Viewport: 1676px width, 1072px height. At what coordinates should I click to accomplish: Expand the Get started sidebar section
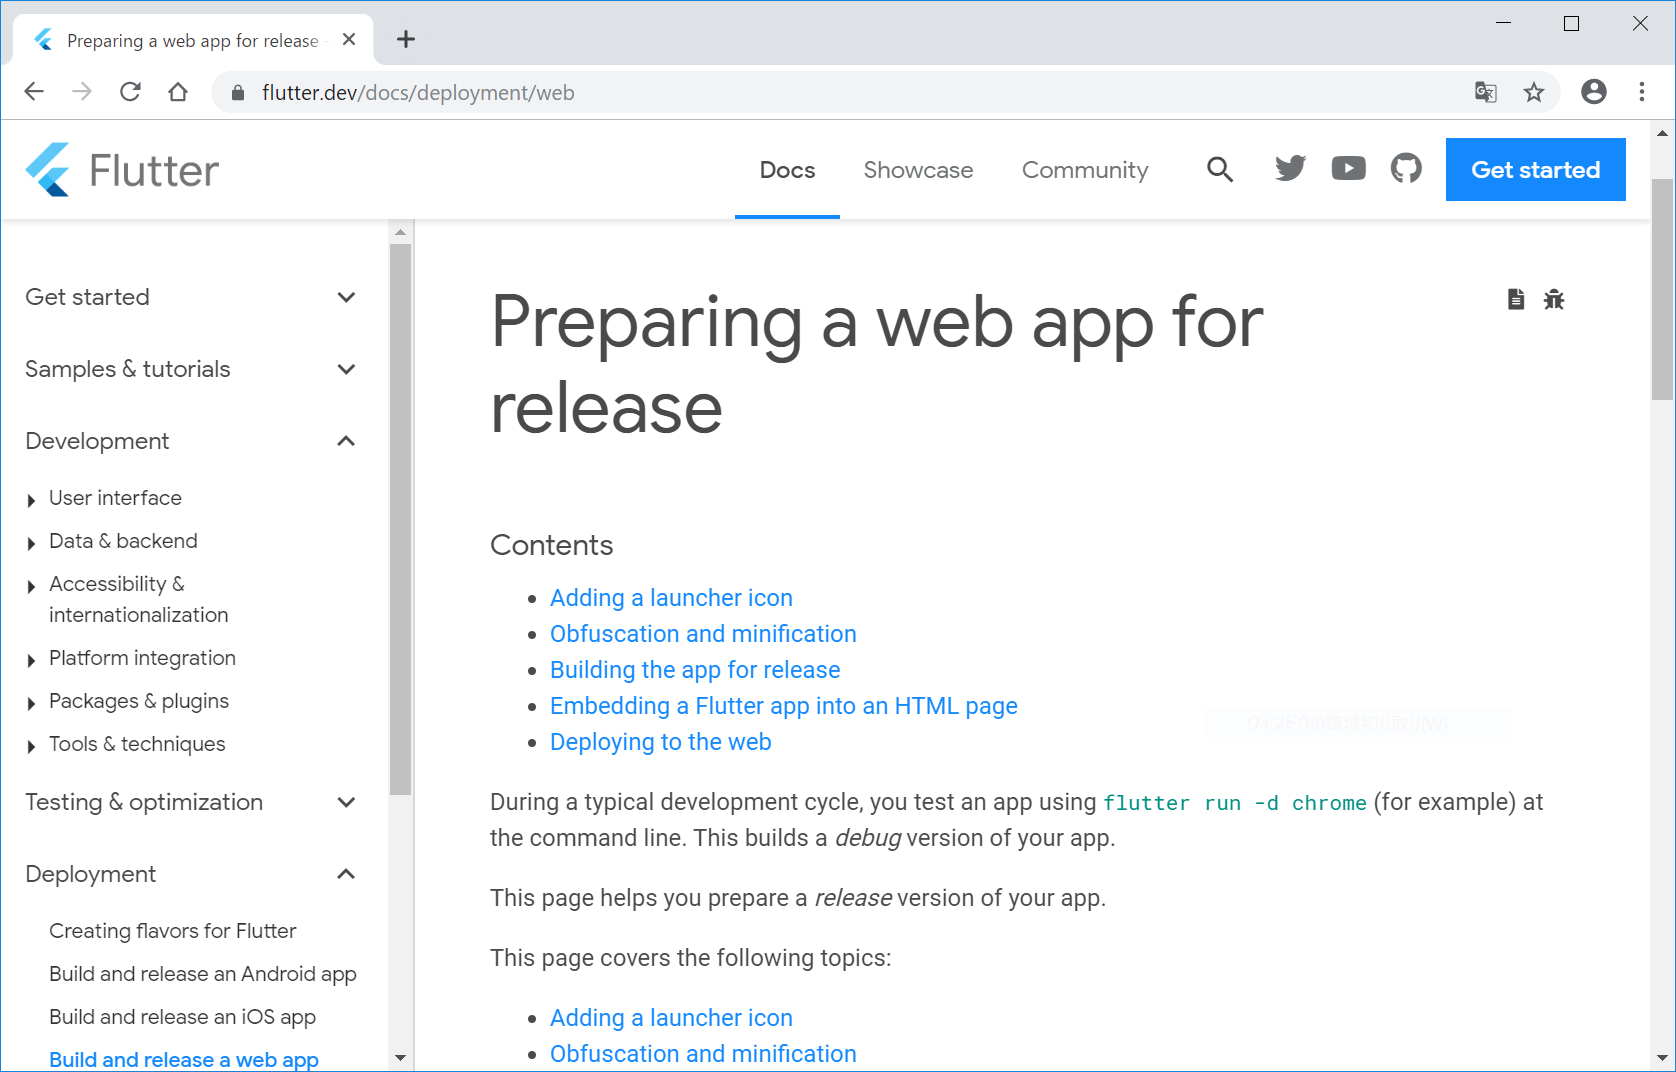click(x=346, y=297)
